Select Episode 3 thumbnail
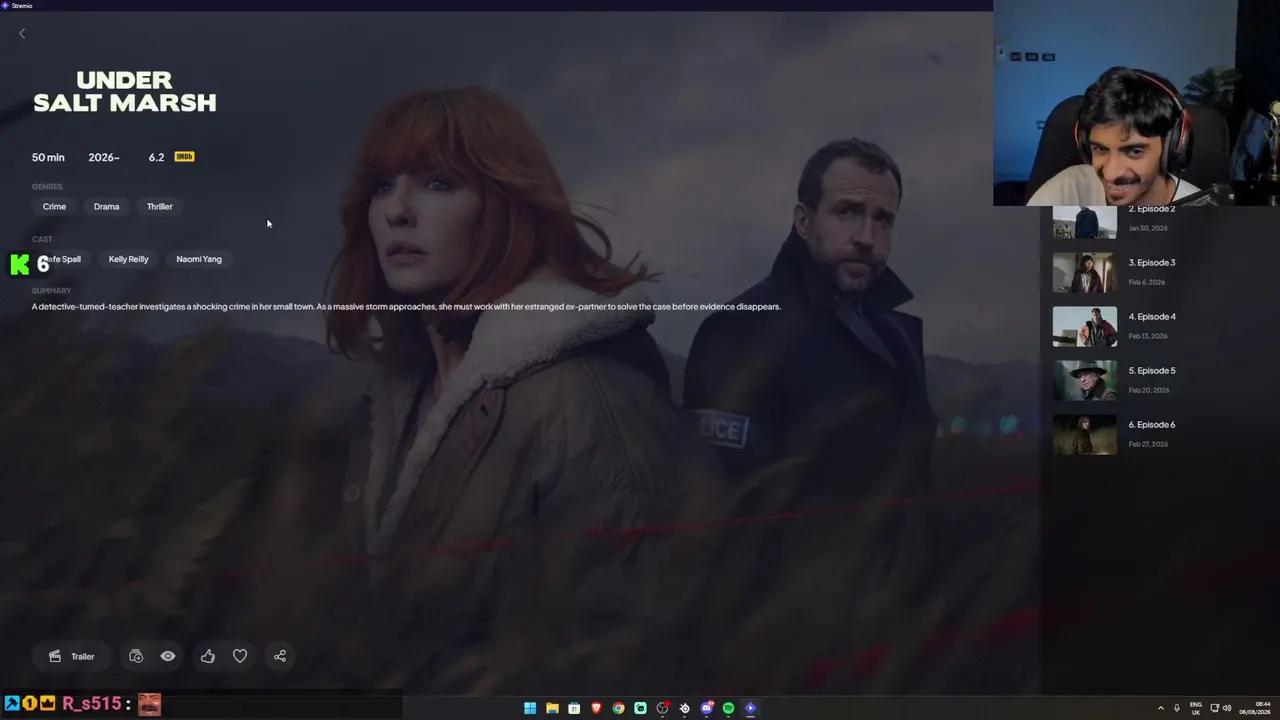This screenshot has height=720, width=1280. tap(1084, 272)
